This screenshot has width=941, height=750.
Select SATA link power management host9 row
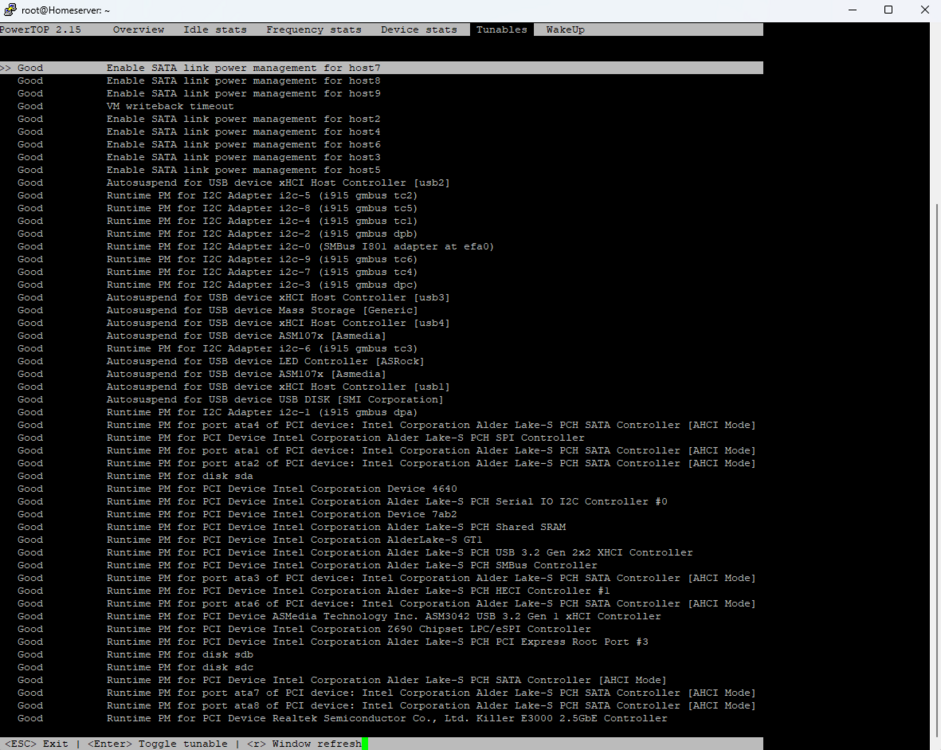tap(199, 94)
